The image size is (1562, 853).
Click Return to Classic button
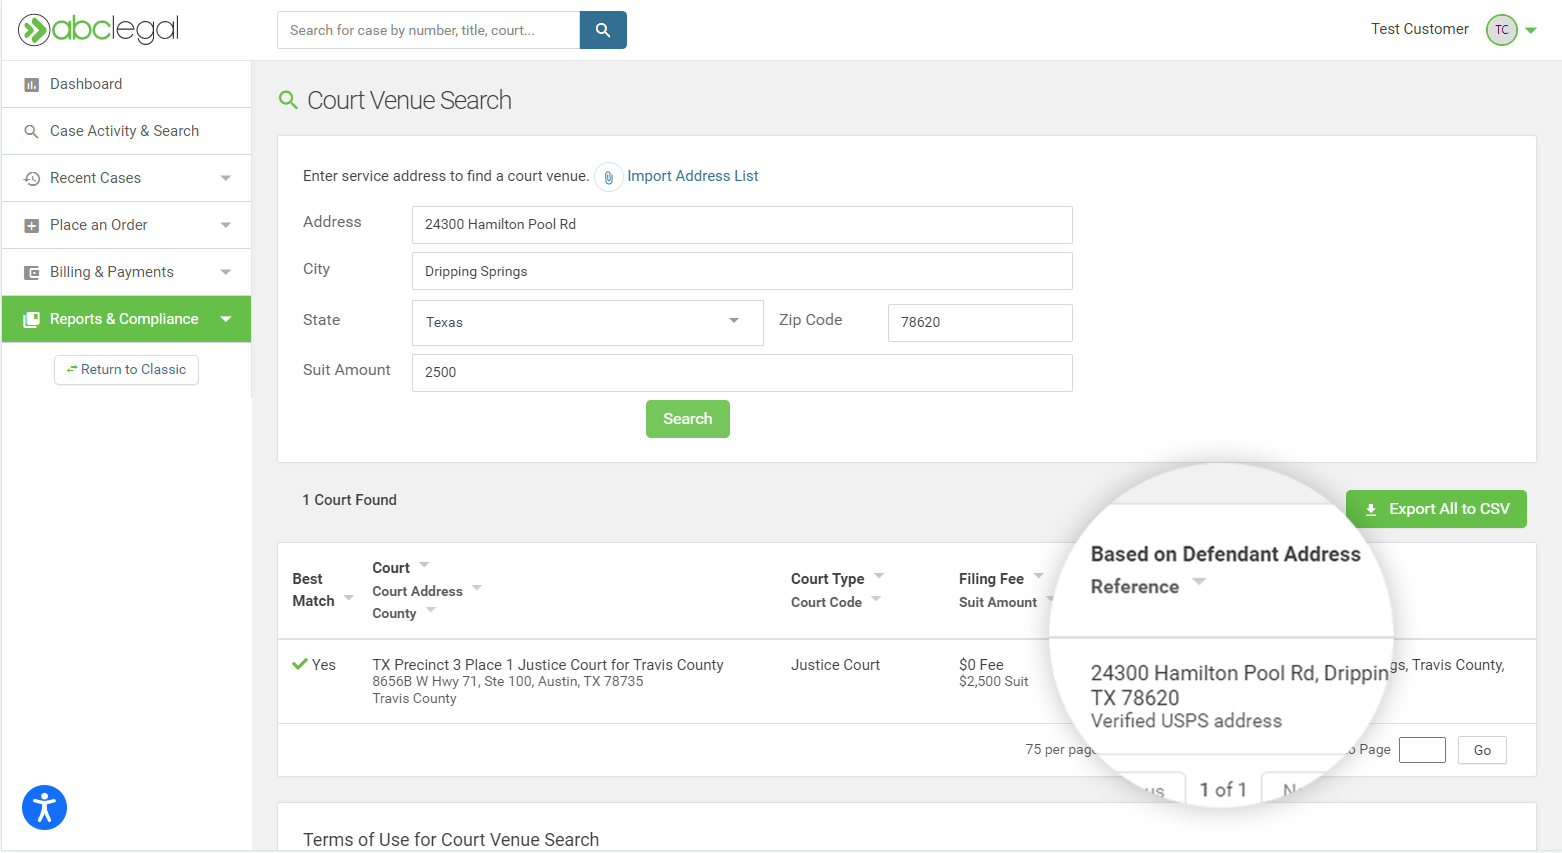[126, 370]
